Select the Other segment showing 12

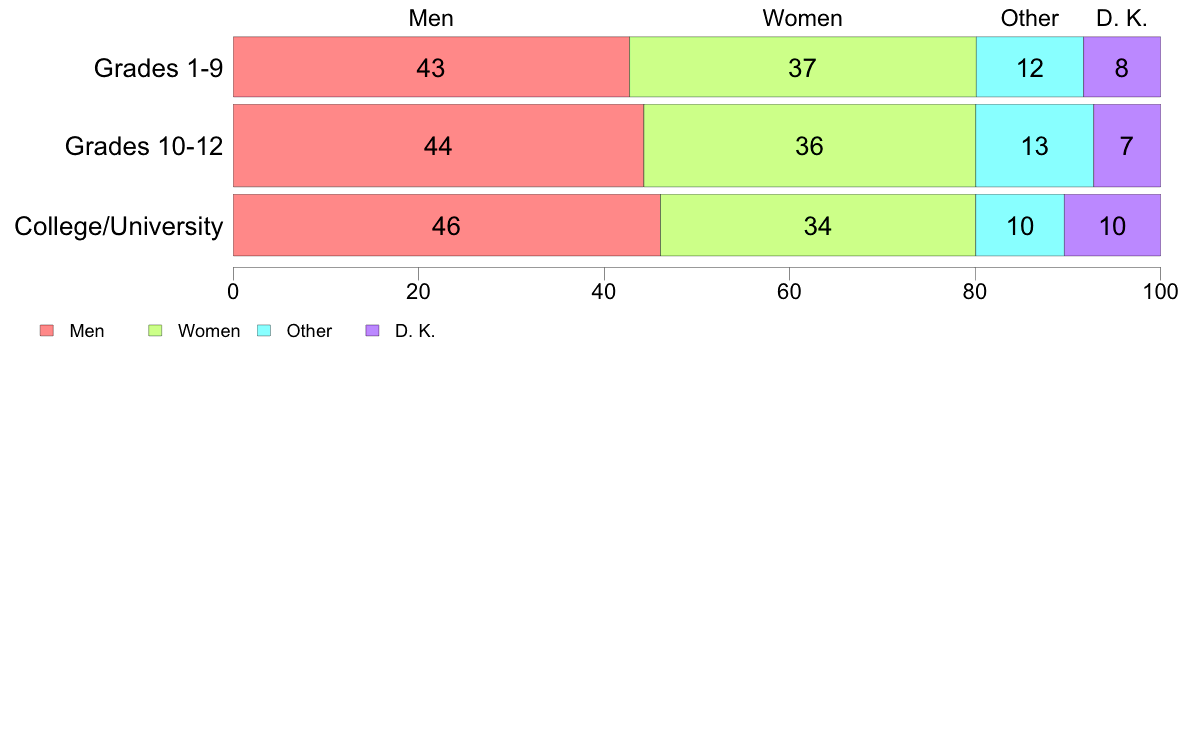(1030, 67)
